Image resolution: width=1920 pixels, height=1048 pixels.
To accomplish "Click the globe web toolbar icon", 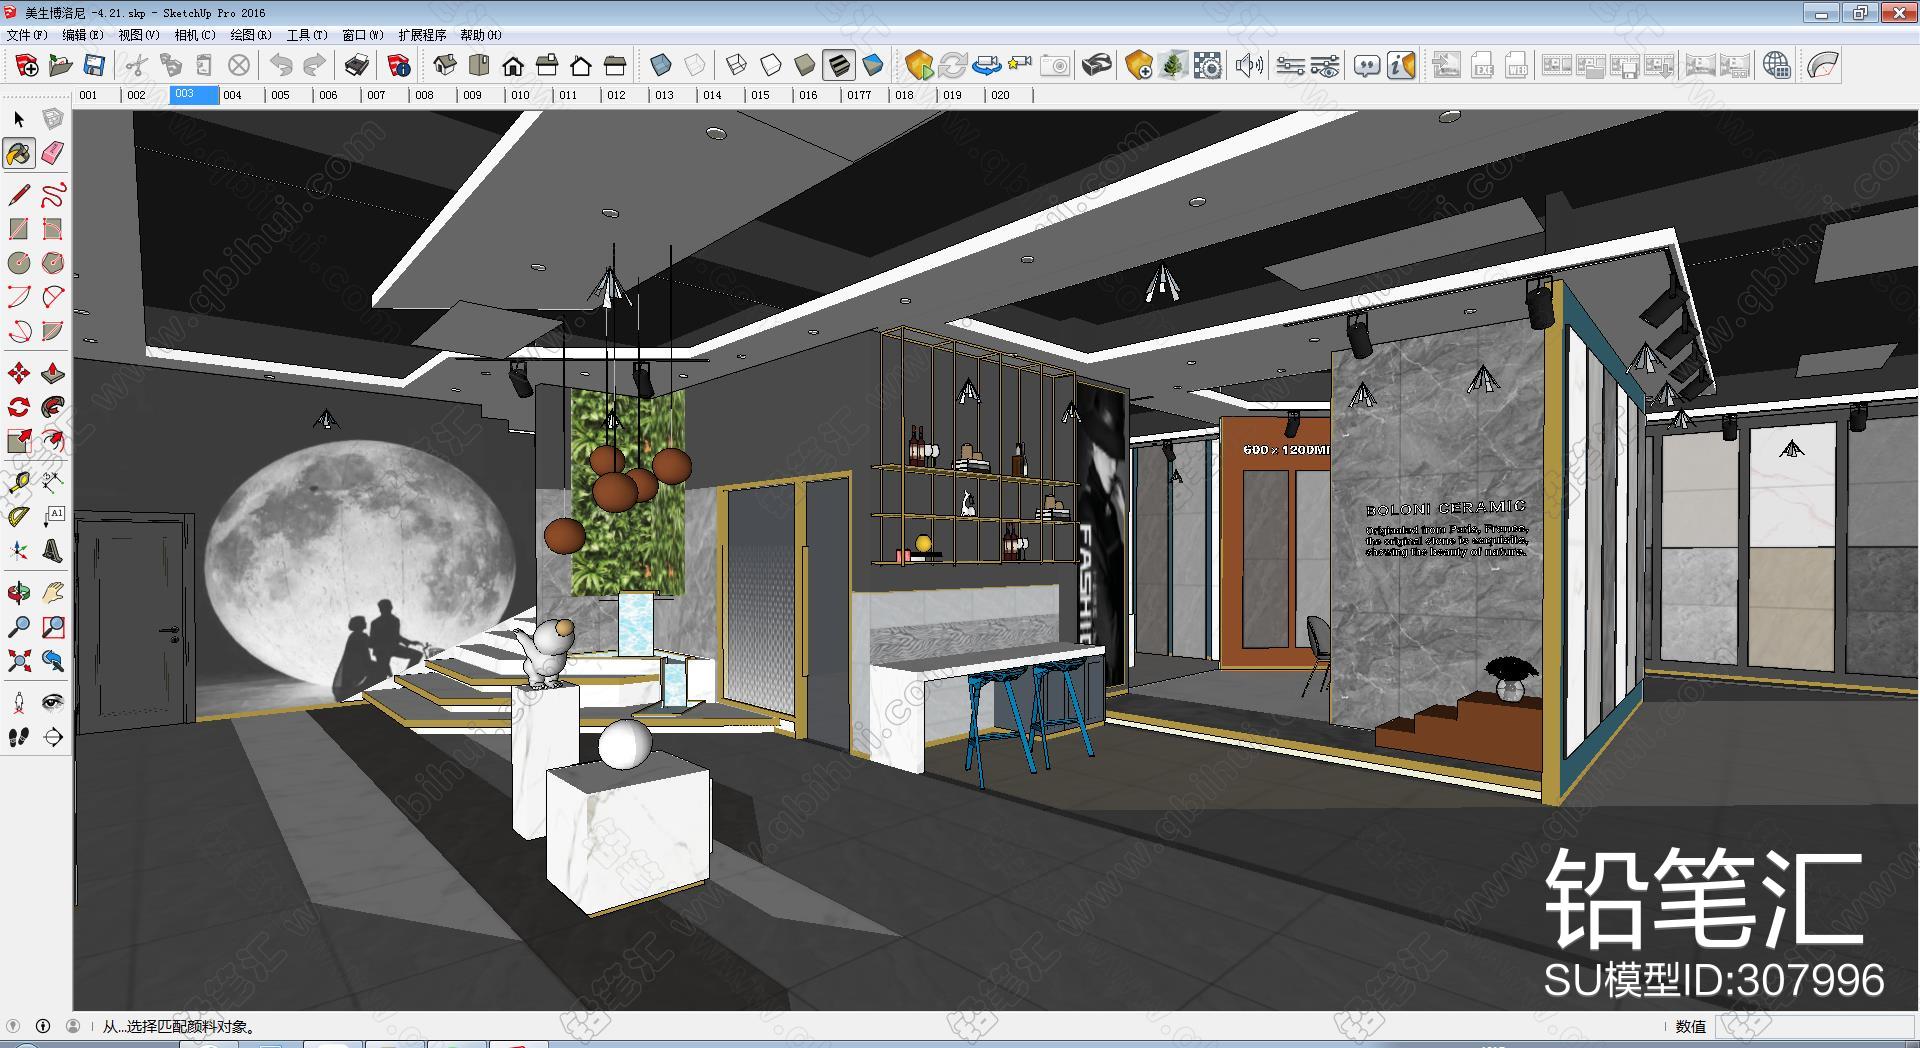I will coord(1777,66).
